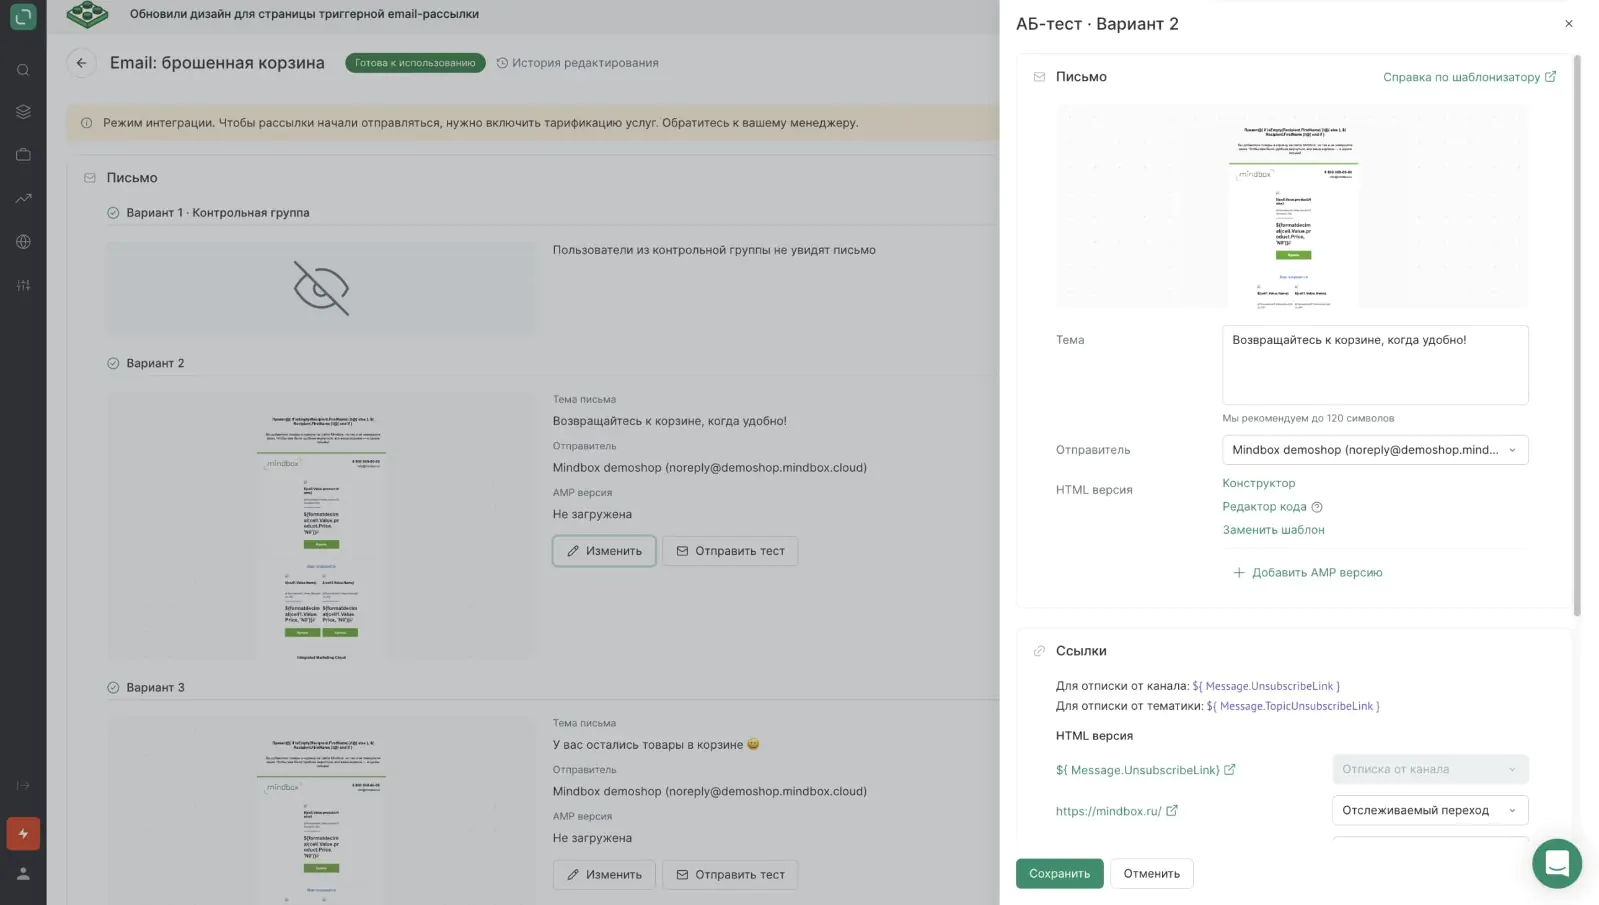Click the ${ Message.UnsubscribeLink } variable text
The height and width of the screenshot is (905, 1599).
pos(1266,687)
